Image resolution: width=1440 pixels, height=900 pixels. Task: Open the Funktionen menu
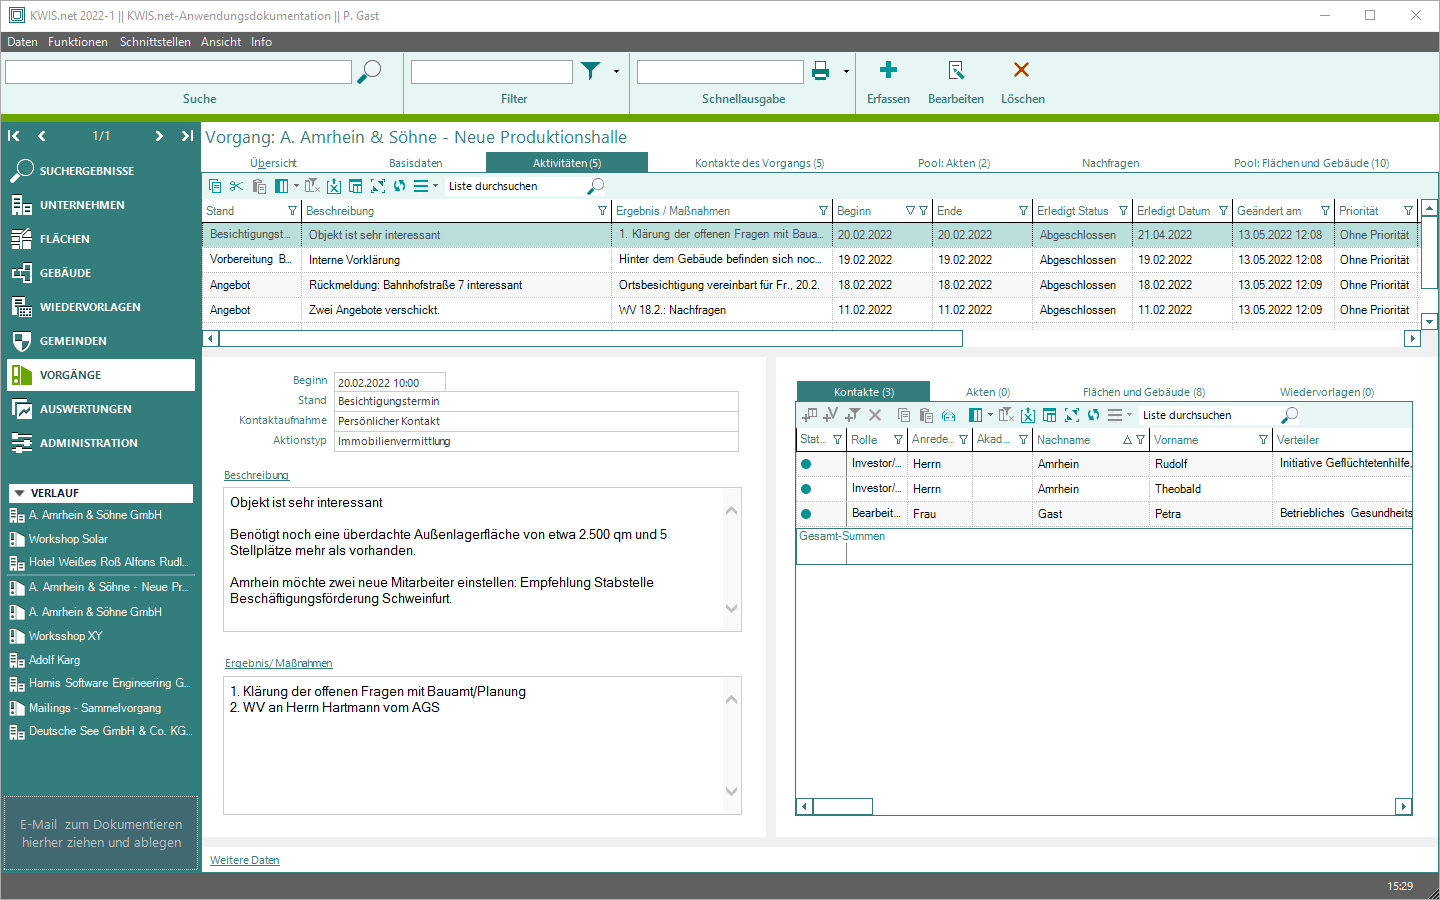[78, 42]
